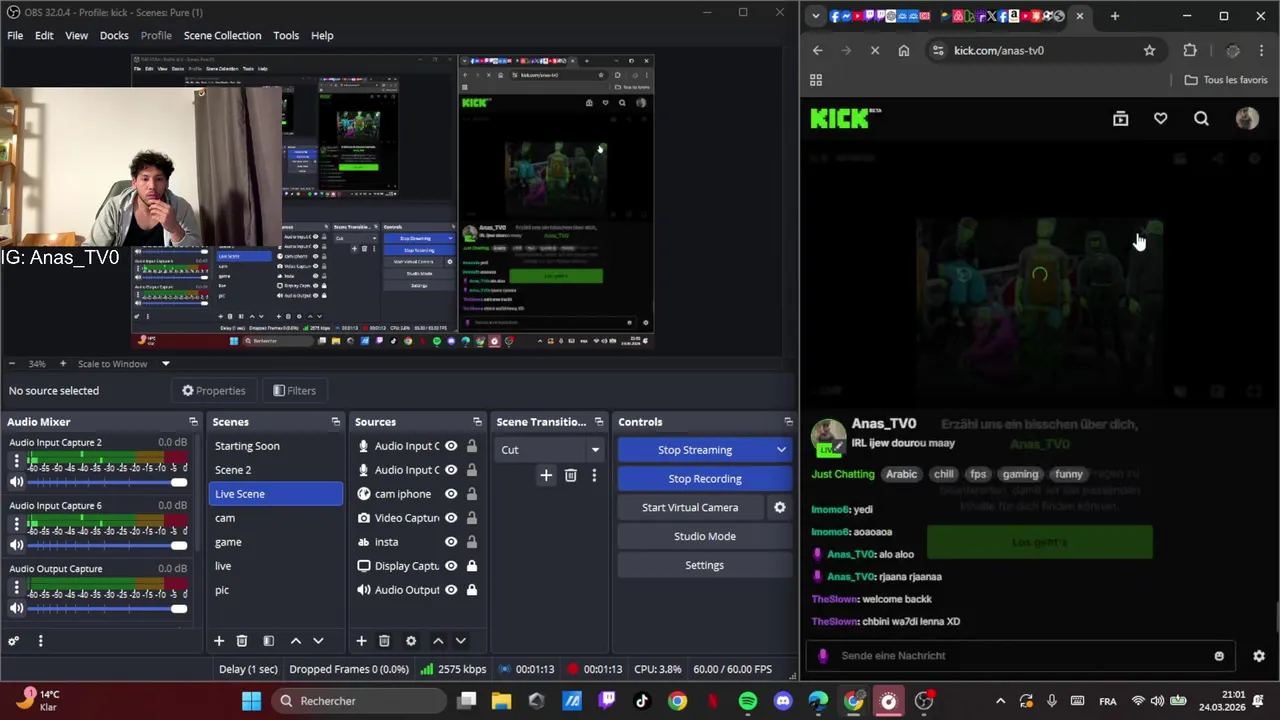The image size is (1280, 720).
Task: Open transition properties three-dot menu
Action: (x=594, y=476)
